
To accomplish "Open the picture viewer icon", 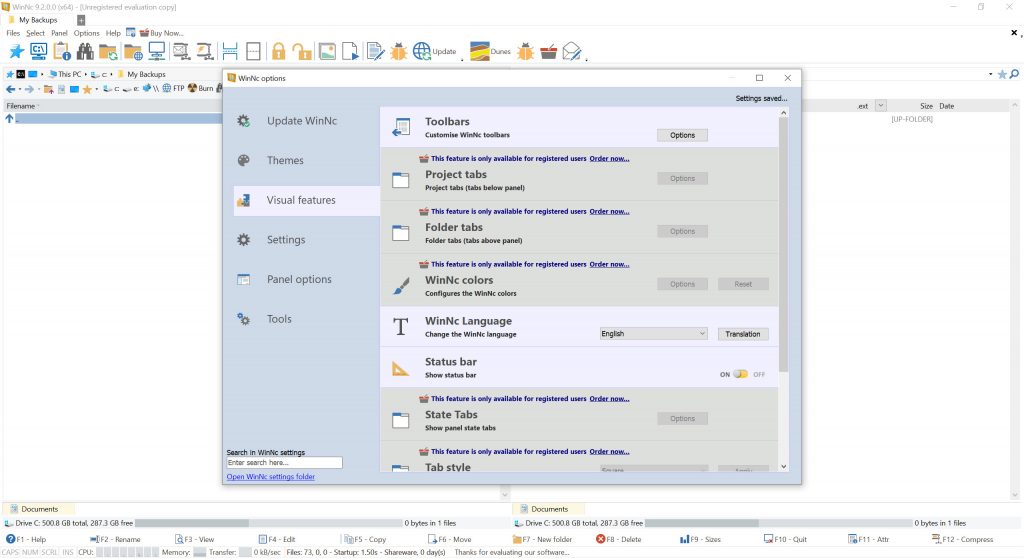I will pyautogui.click(x=327, y=51).
